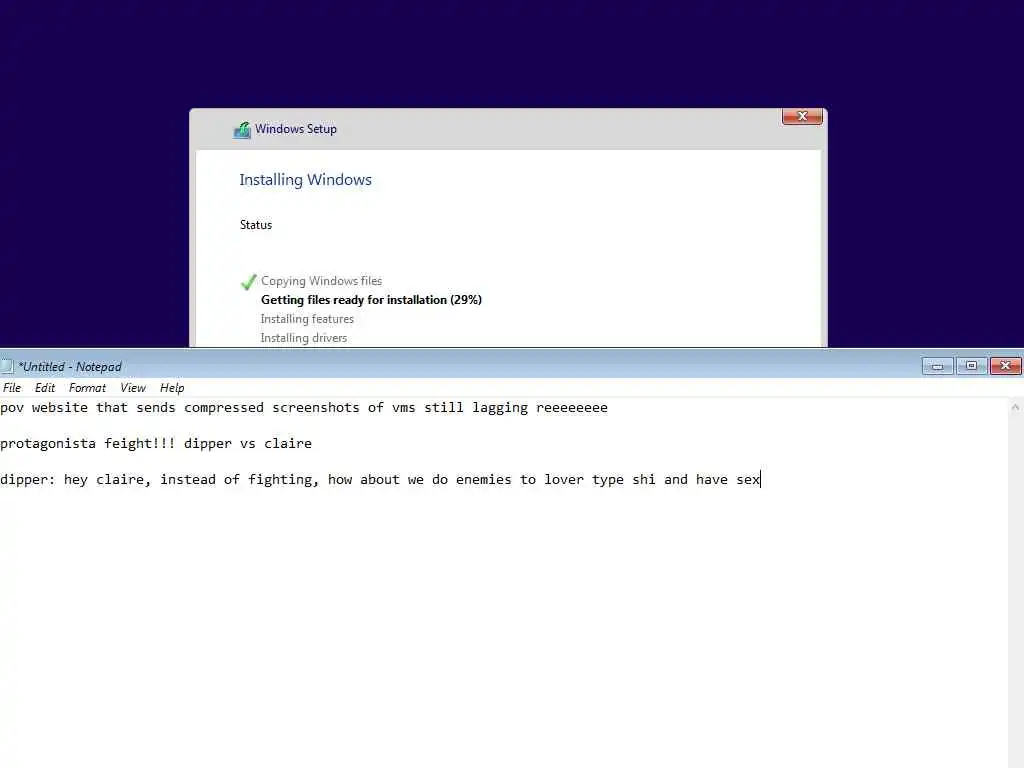The width and height of the screenshot is (1024, 768).
Task: Close the Windows Setup dialog
Action: click(802, 116)
